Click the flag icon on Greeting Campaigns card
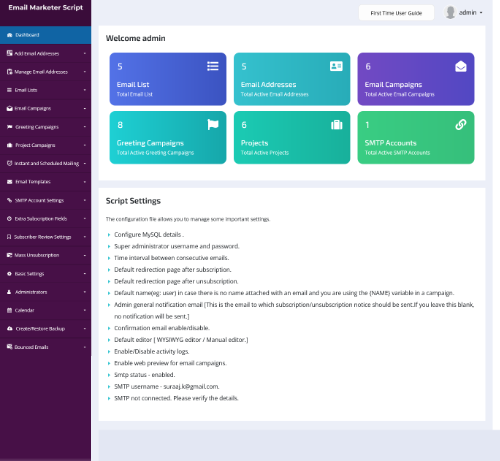 [x=213, y=125]
